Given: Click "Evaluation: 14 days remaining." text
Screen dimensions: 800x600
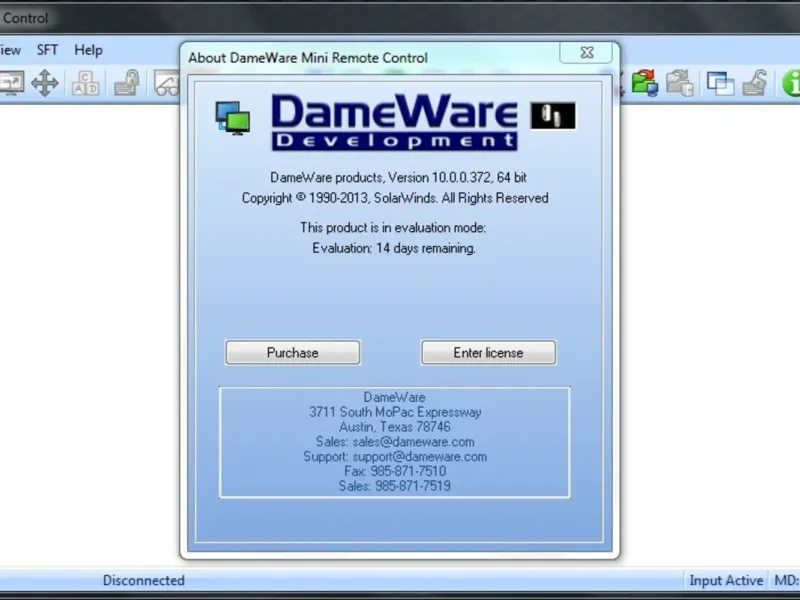Looking at the screenshot, I should [394, 248].
